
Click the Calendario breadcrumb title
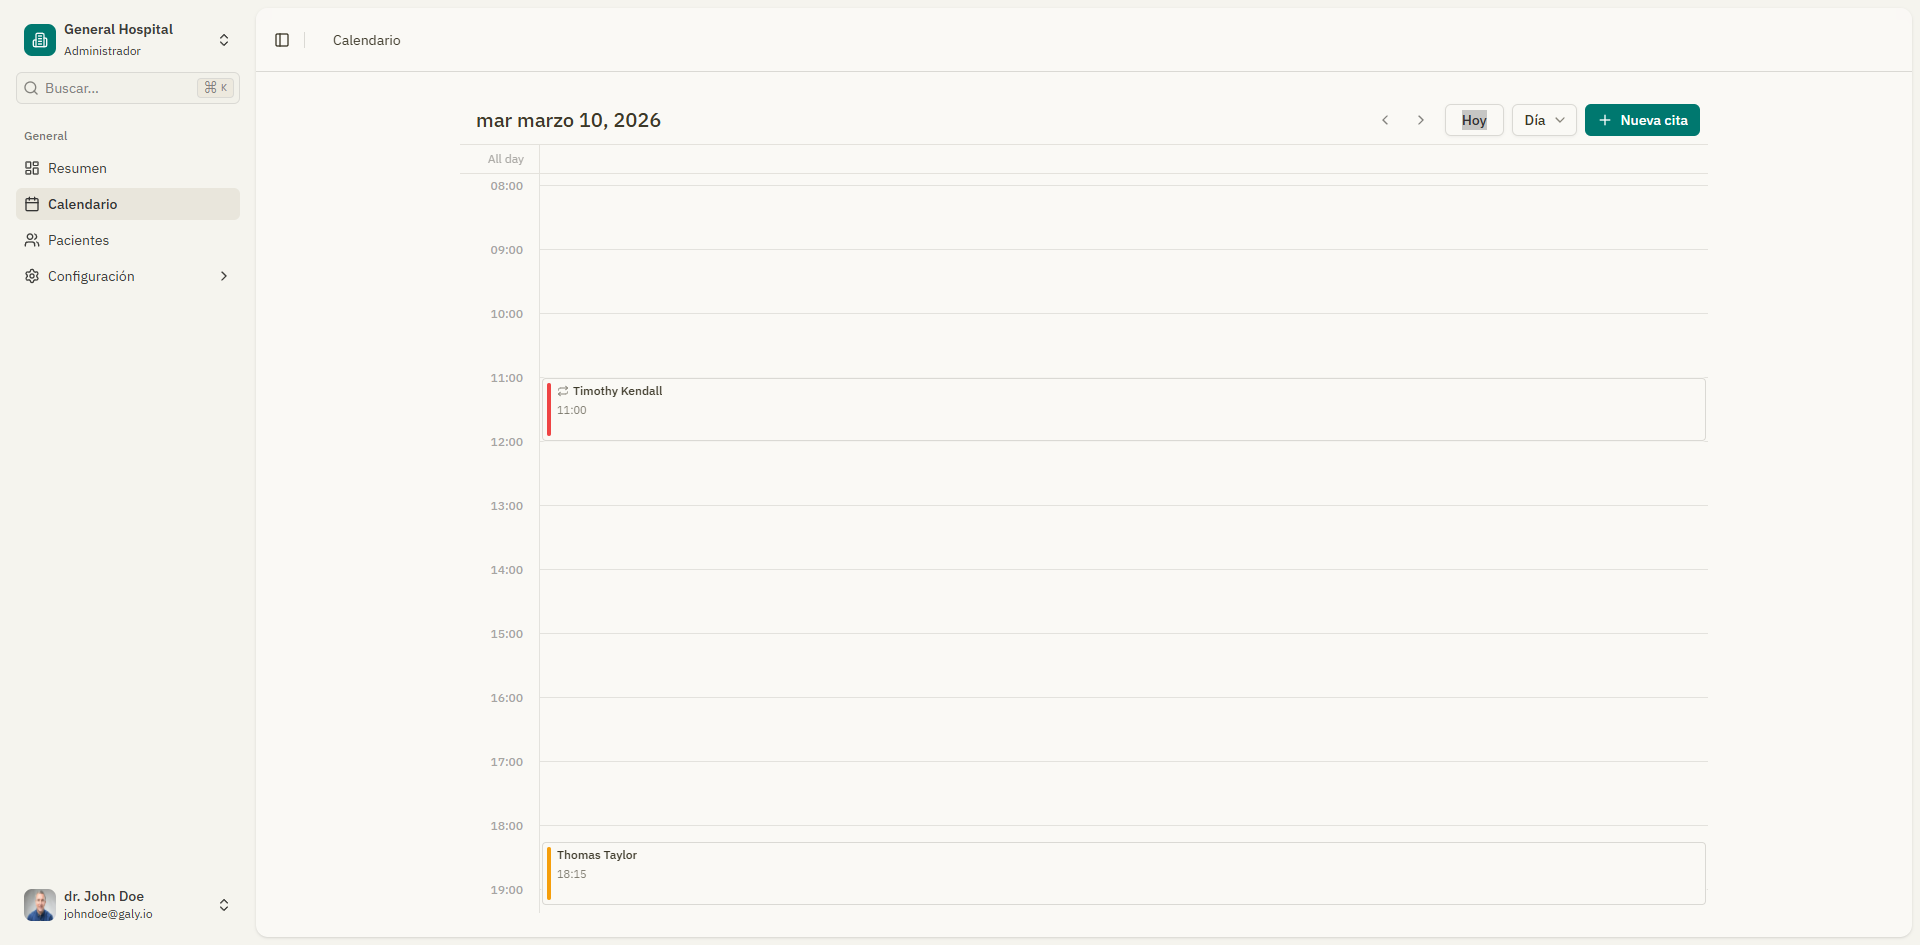pyautogui.click(x=365, y=40)
